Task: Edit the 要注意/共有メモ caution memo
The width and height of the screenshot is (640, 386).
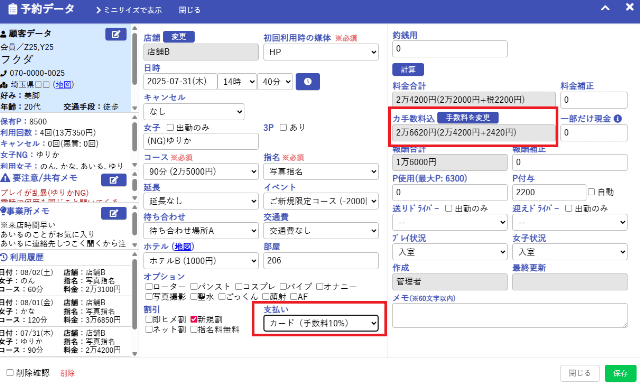Action: pos(113,180)
